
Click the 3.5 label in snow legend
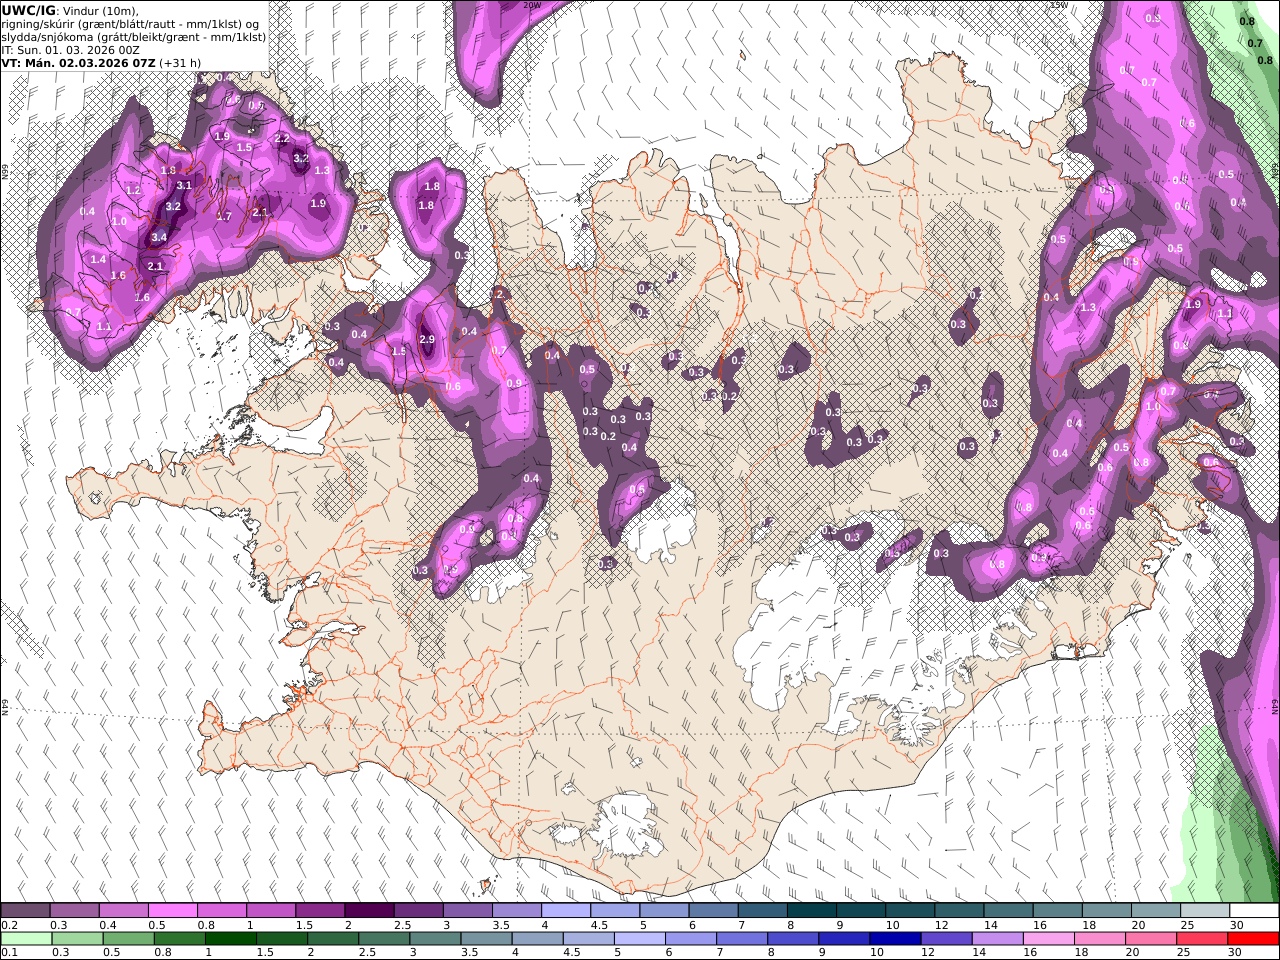500,925
